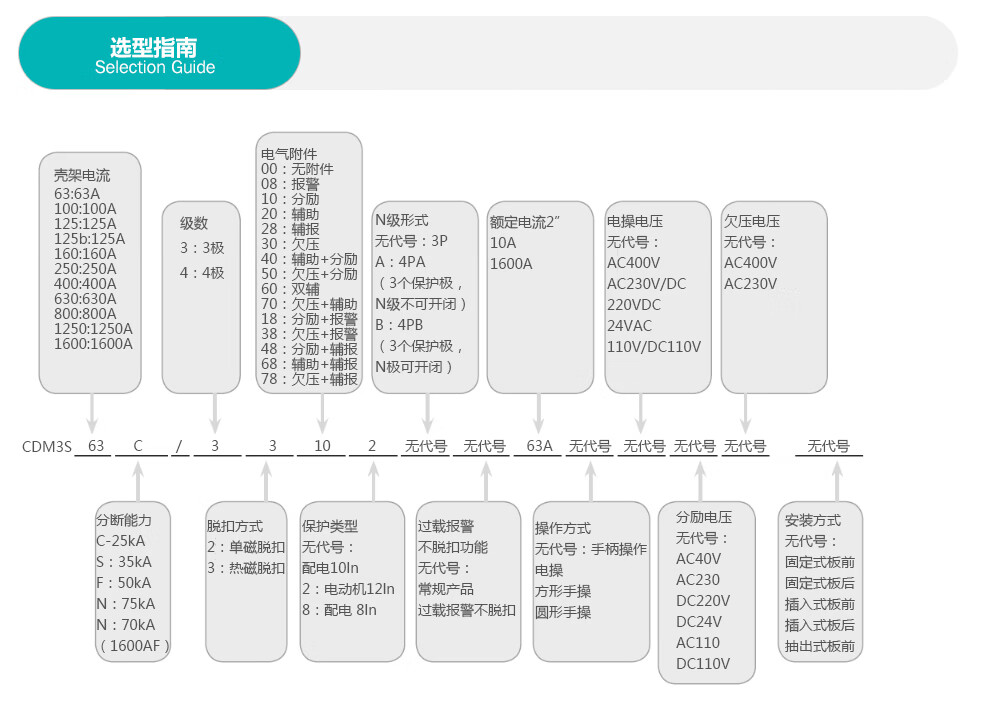Click the CDM3S model prefix text
This screenshot has height=717, width=990.
click(x=47, y=447)
